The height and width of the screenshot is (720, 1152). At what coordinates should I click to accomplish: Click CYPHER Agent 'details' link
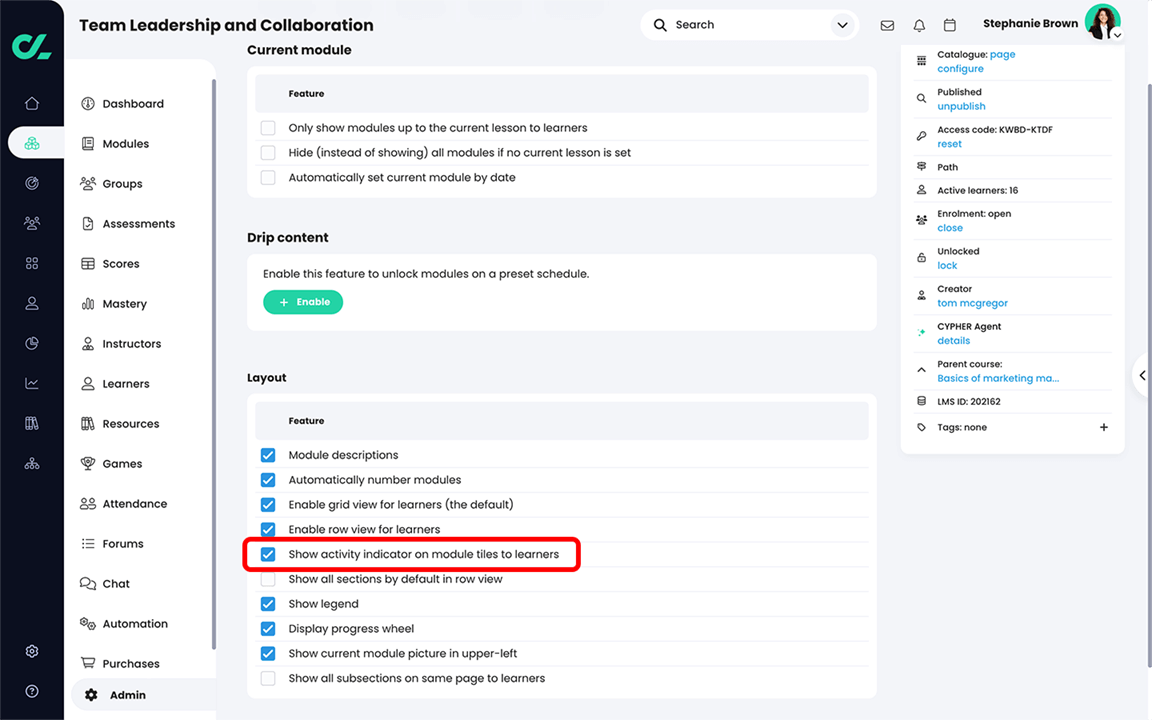(x=954, y=341)
